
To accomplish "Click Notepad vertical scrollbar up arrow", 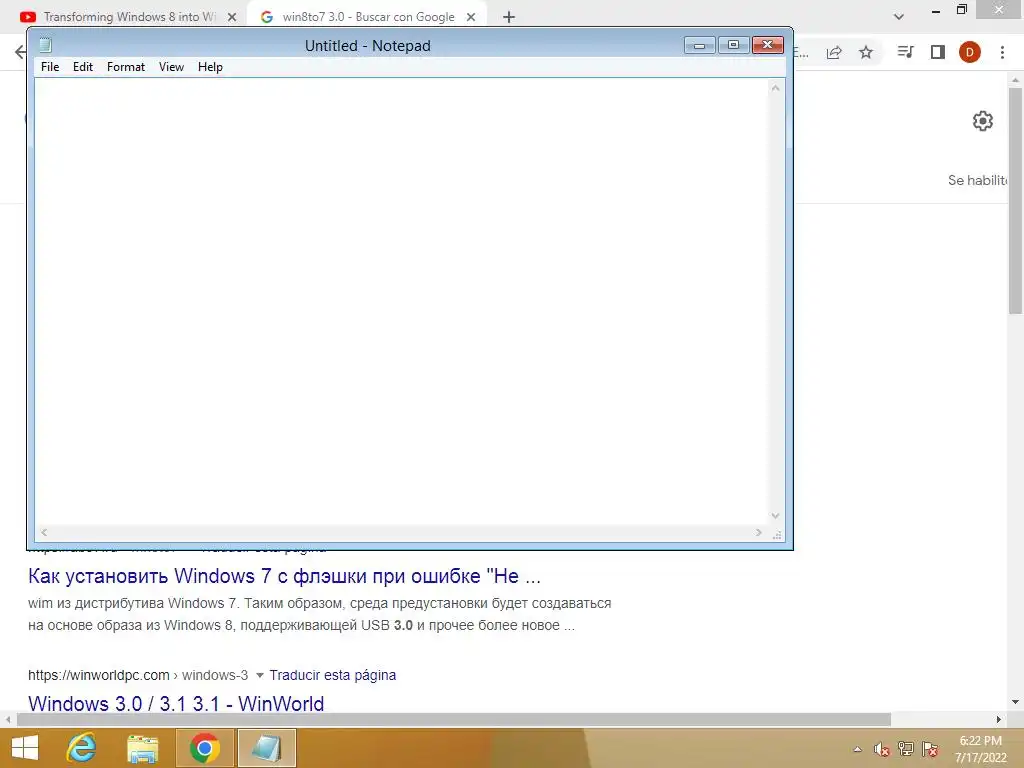I will click(x=775, y=88).
